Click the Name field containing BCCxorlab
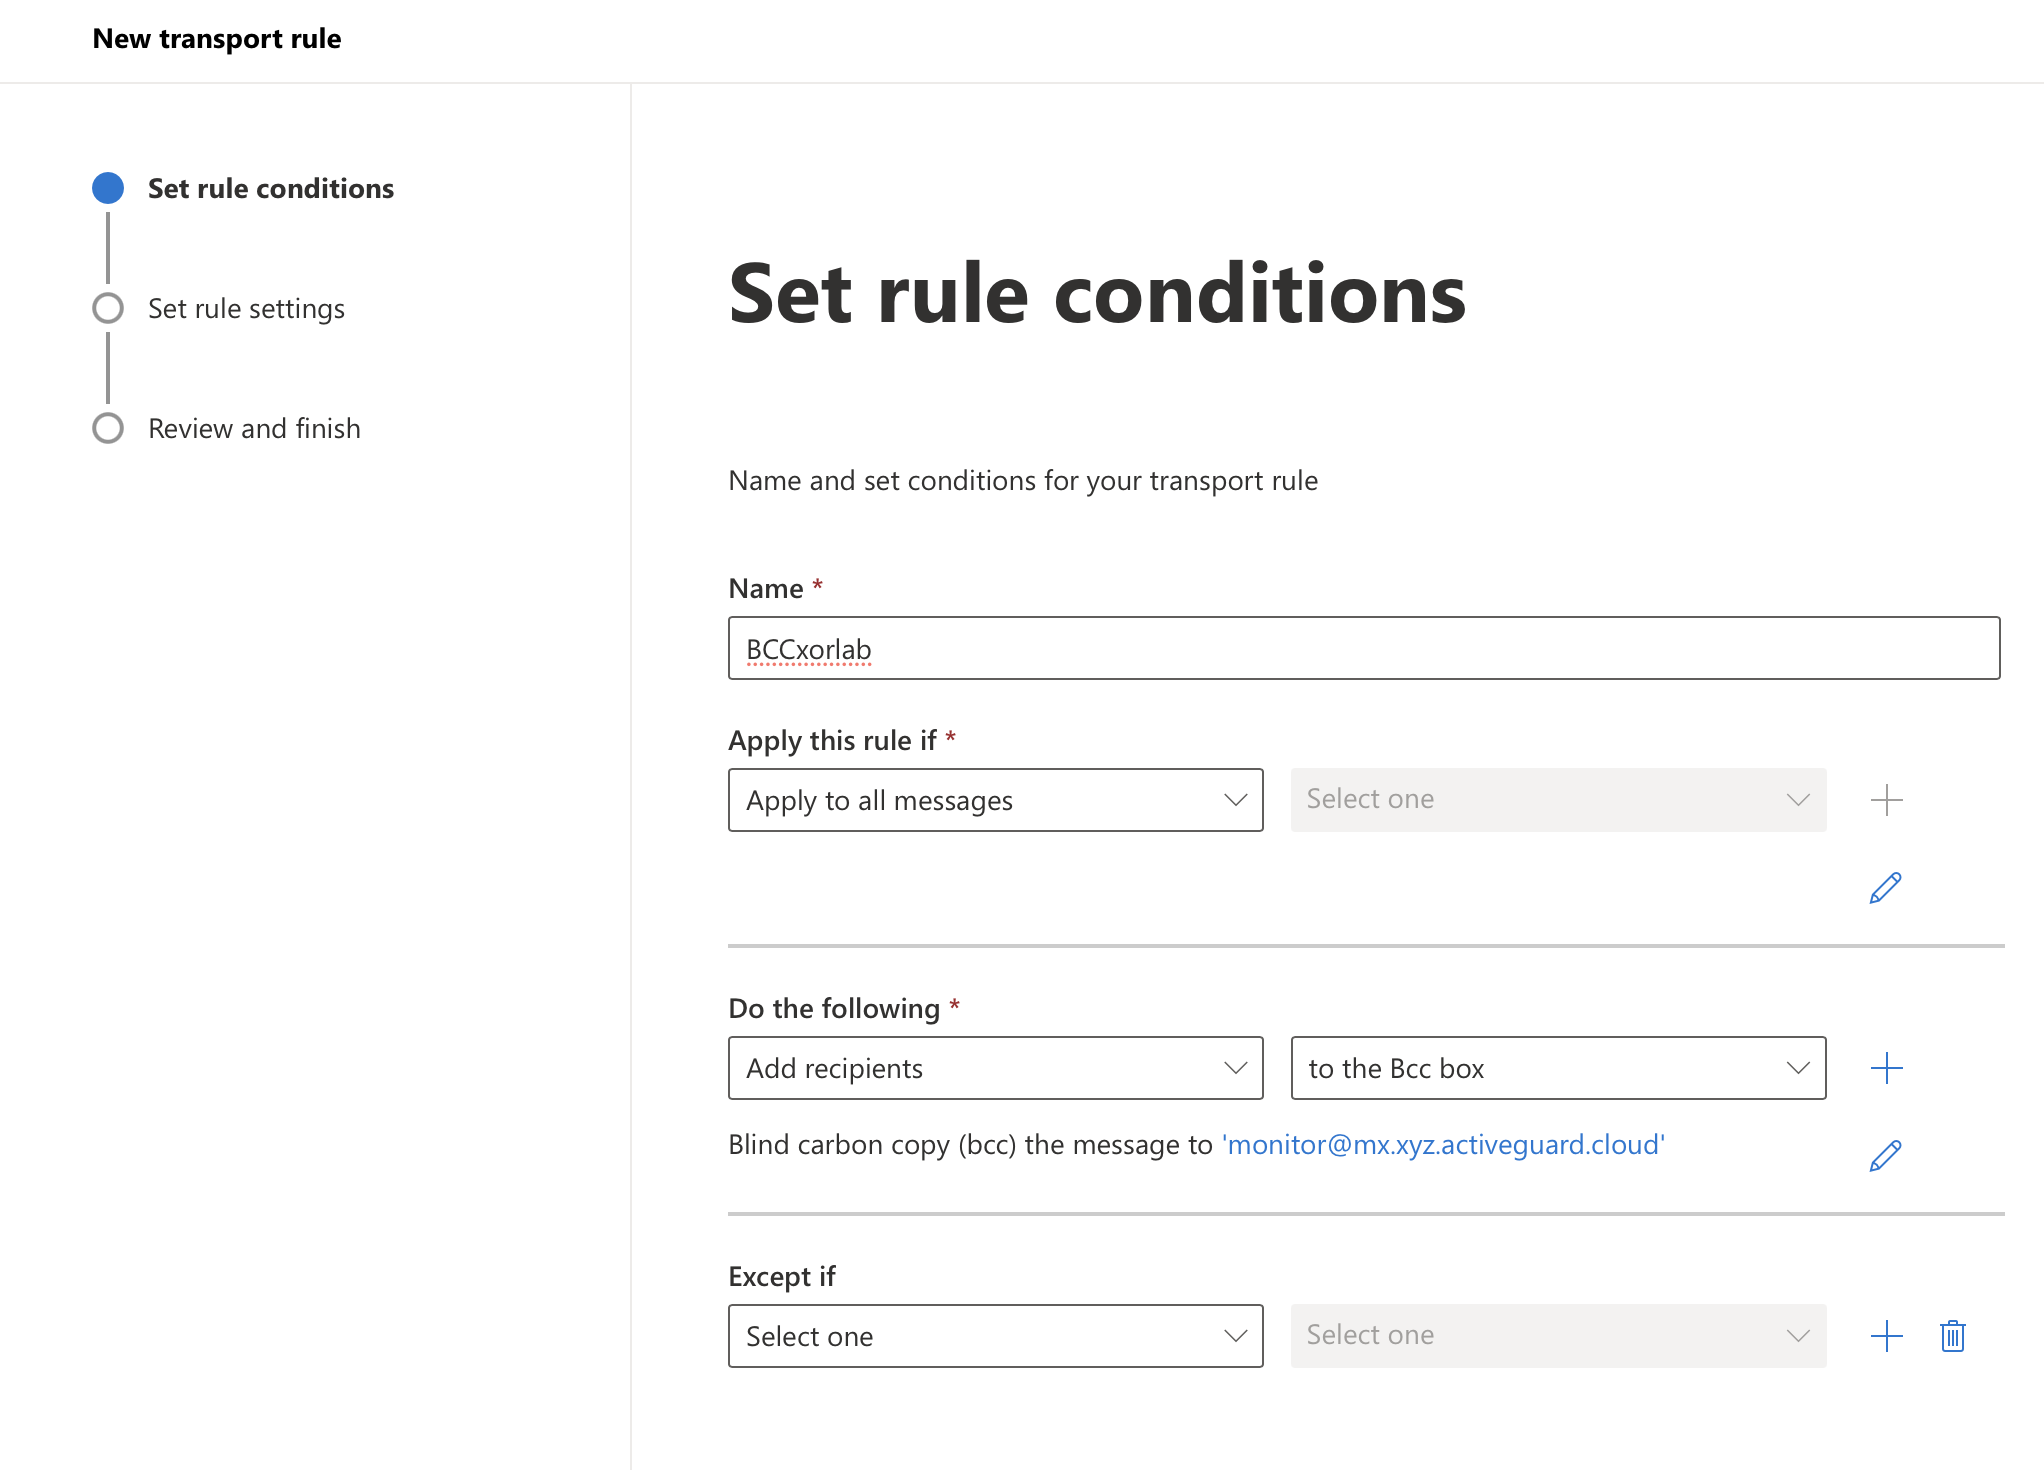This screenshot has width=2044, height=1470. (x=1364, y=648)
